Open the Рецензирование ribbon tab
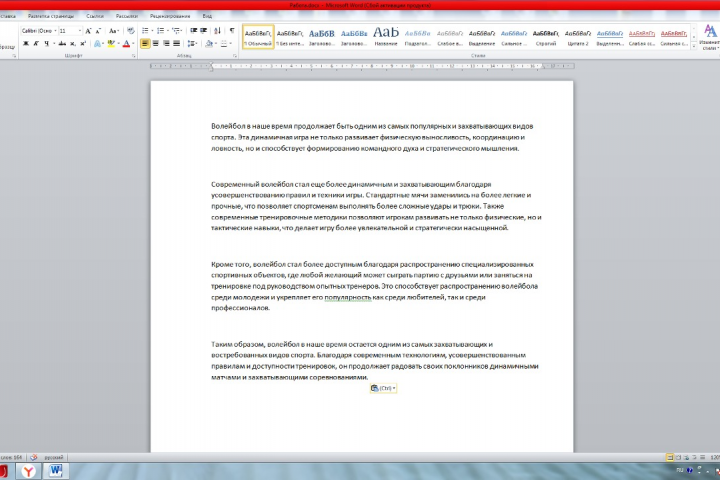Image resolution: width=720 pixels, height=480 pixels. [169, 16]
